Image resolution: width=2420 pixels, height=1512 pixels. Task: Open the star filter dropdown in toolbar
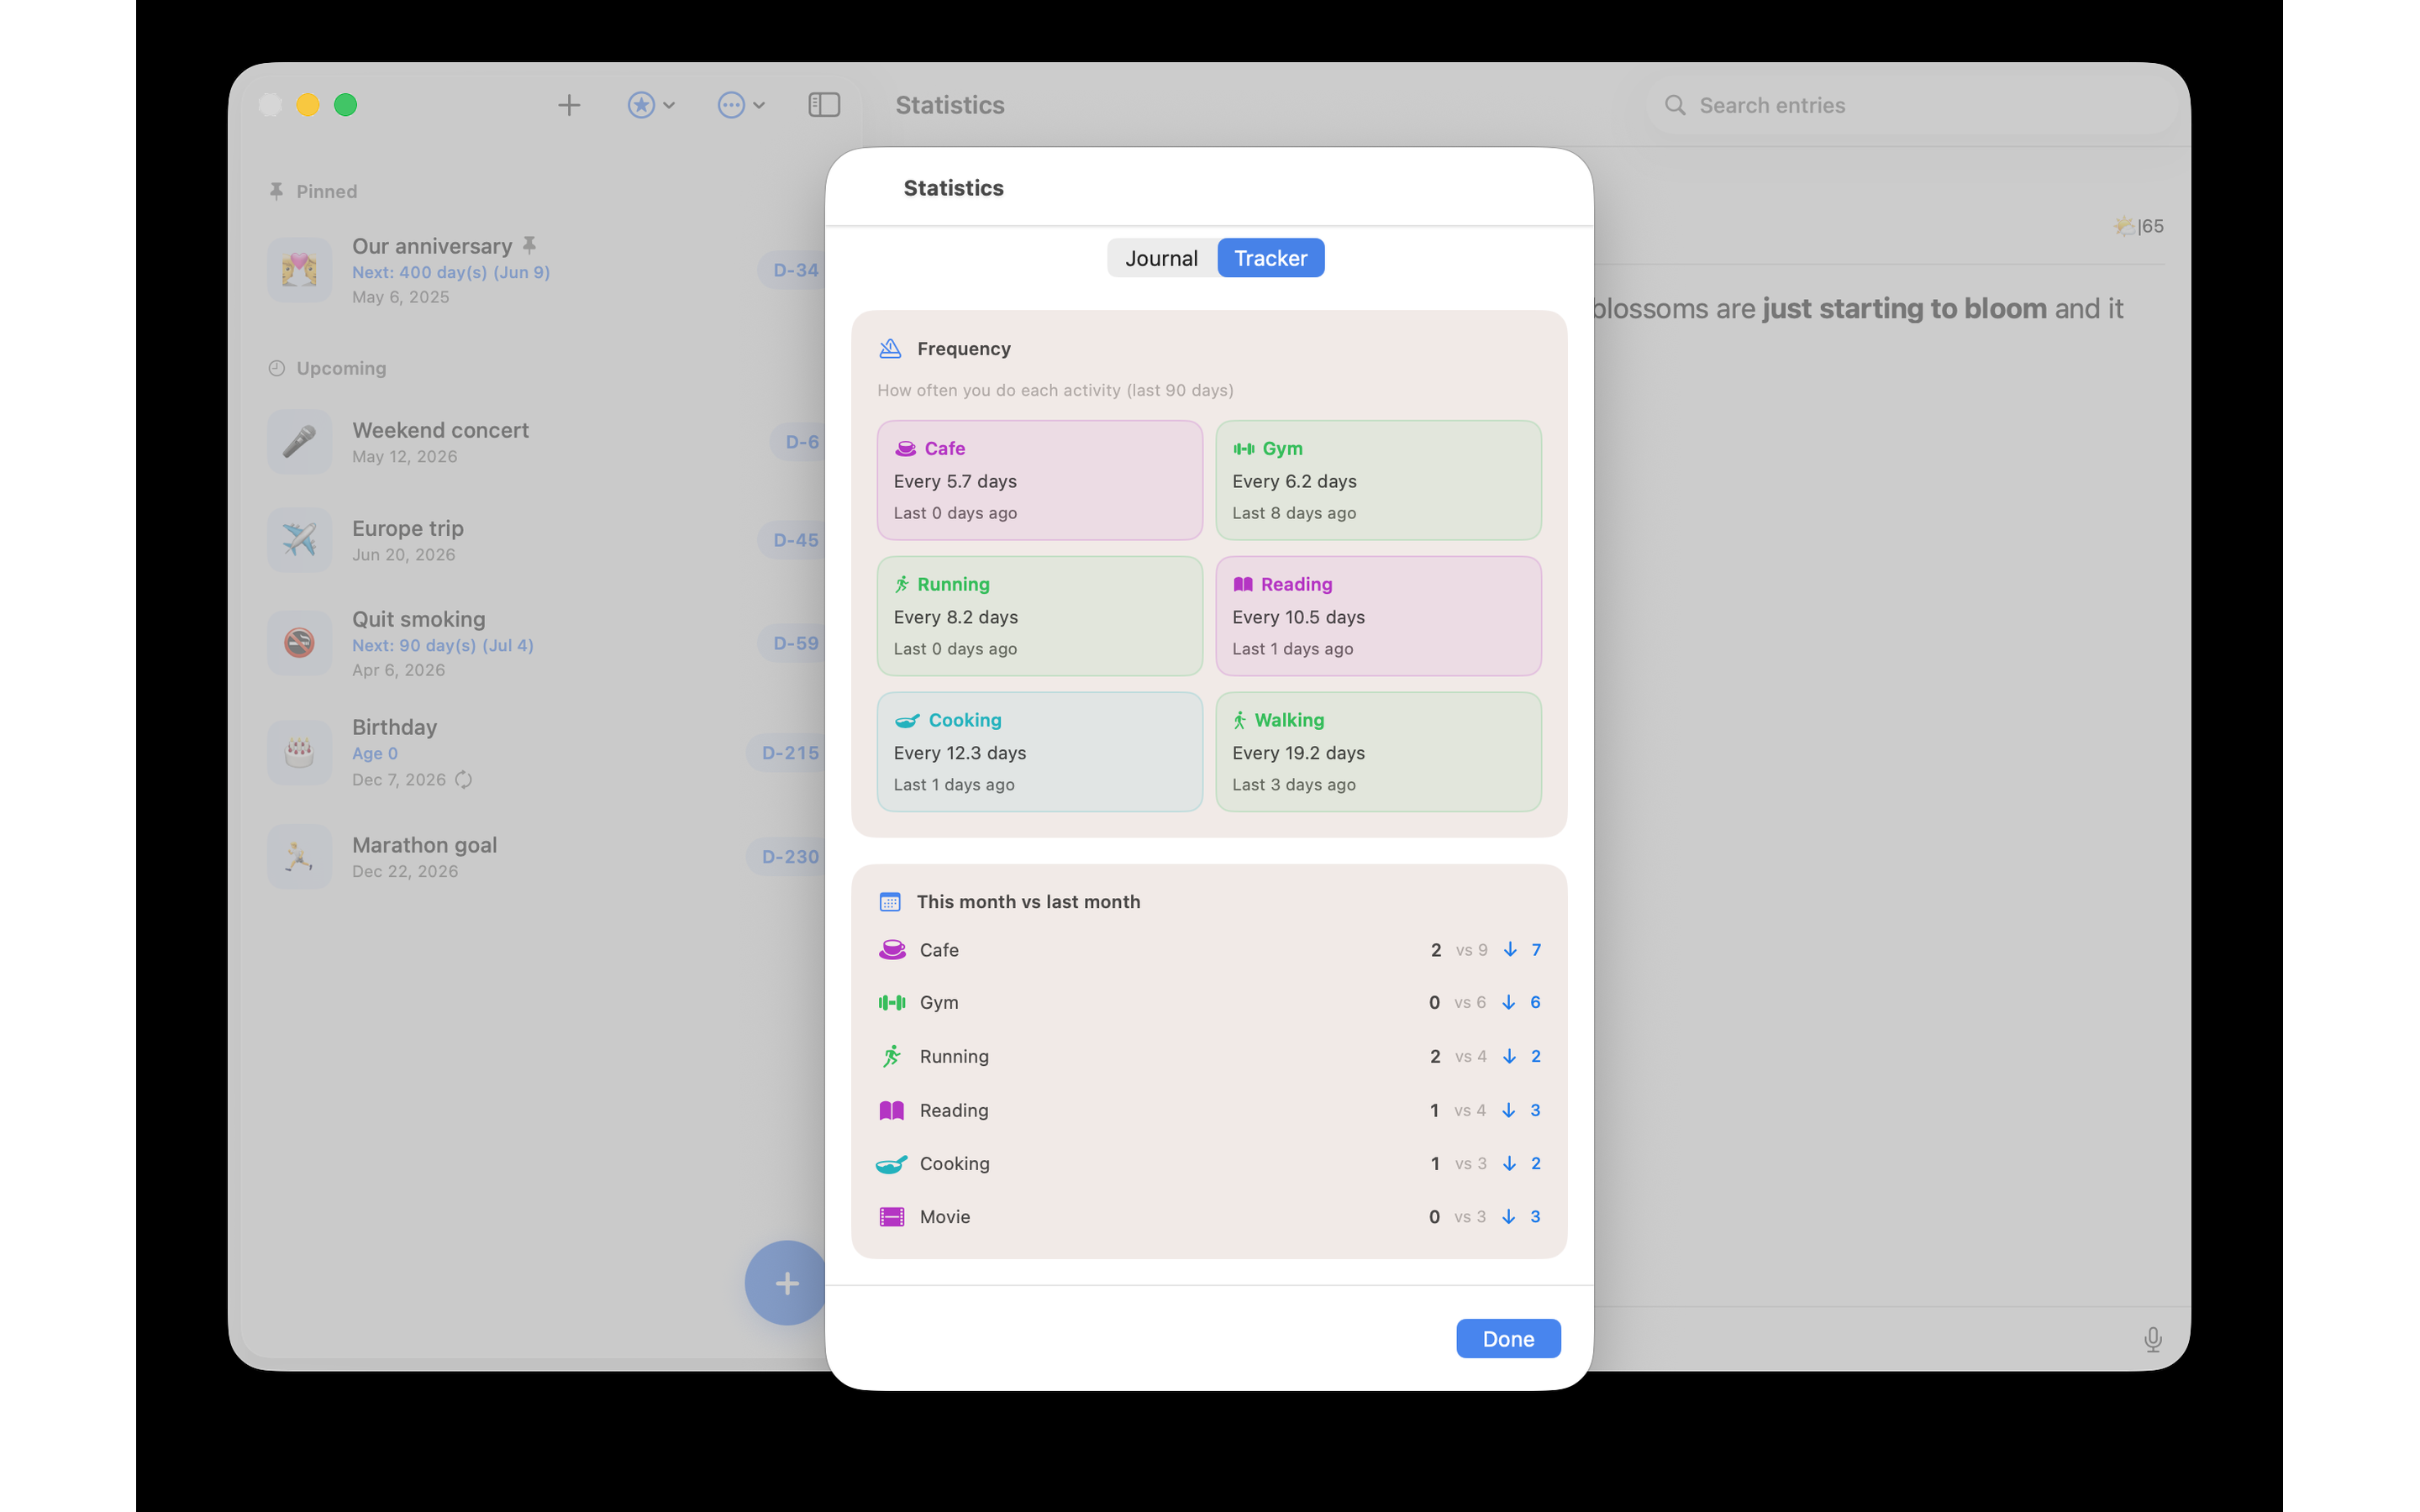(651, 105)
